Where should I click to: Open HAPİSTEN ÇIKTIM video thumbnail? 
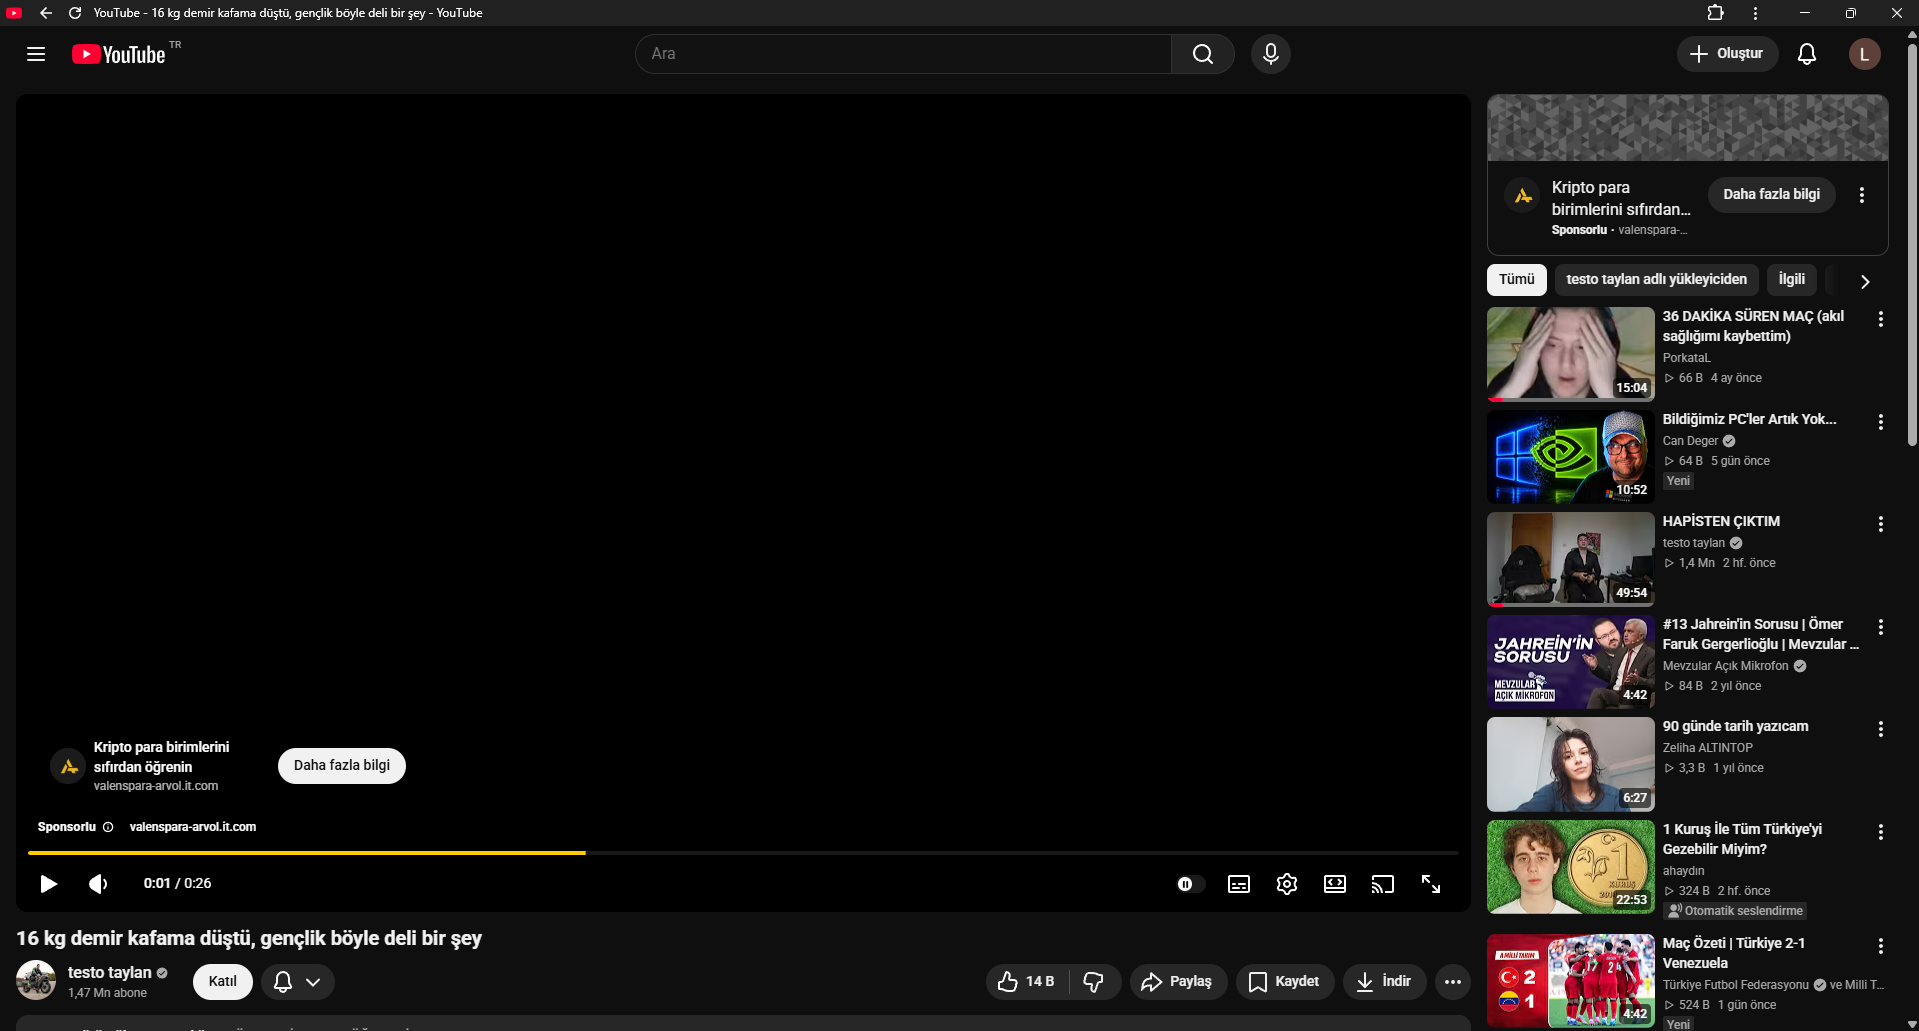point(1571,559)
